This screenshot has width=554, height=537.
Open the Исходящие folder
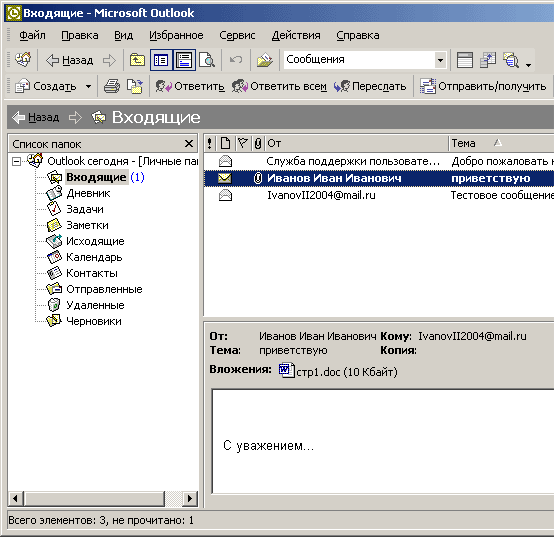[x=95, y=241]
